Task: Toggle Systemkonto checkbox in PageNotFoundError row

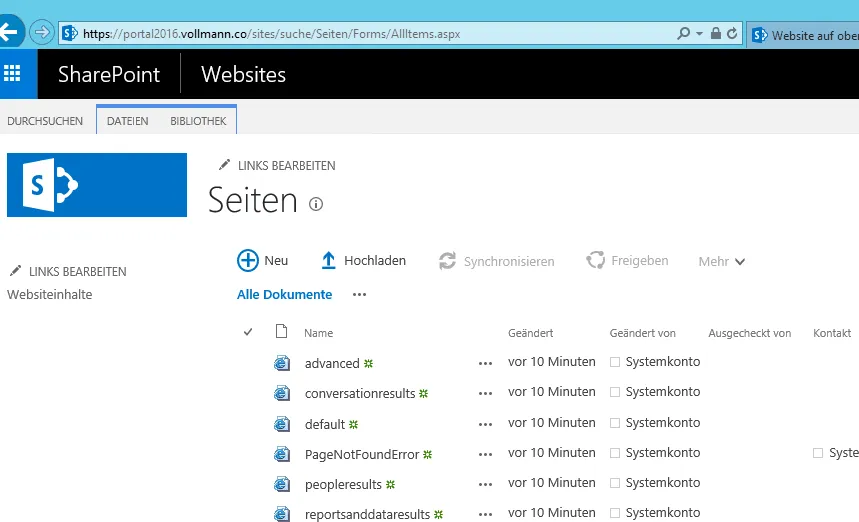Action: click(x=615, y=453)
